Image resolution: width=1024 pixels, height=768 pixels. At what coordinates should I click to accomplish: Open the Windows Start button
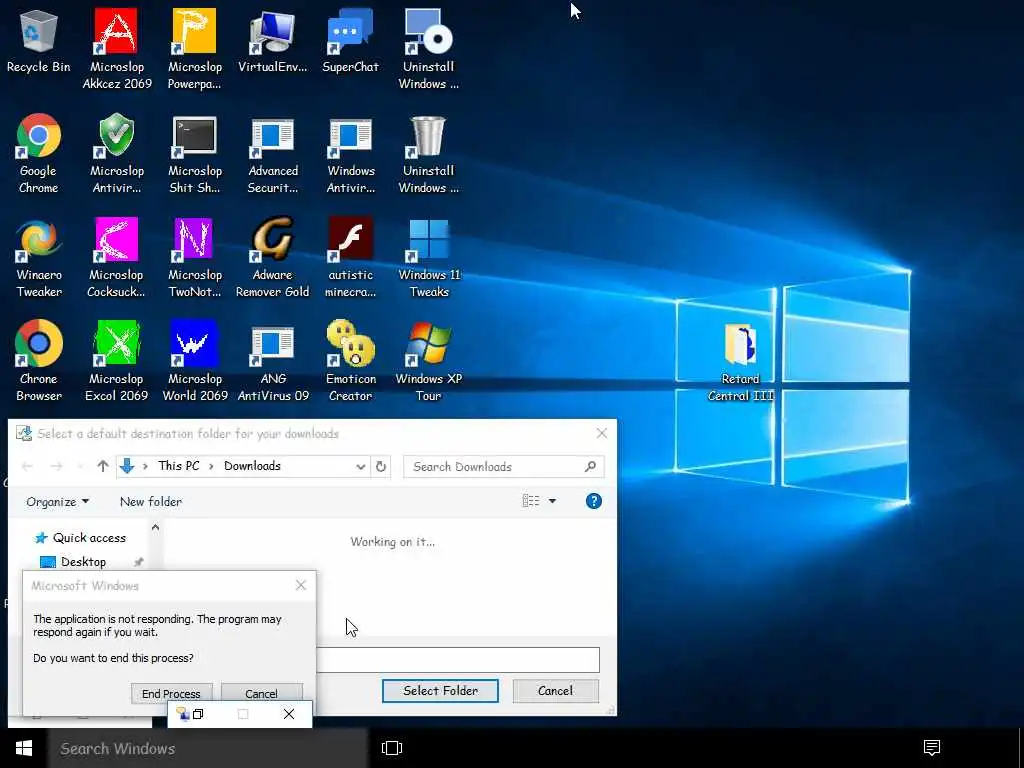pyautogui.click(x=24, y=748)
